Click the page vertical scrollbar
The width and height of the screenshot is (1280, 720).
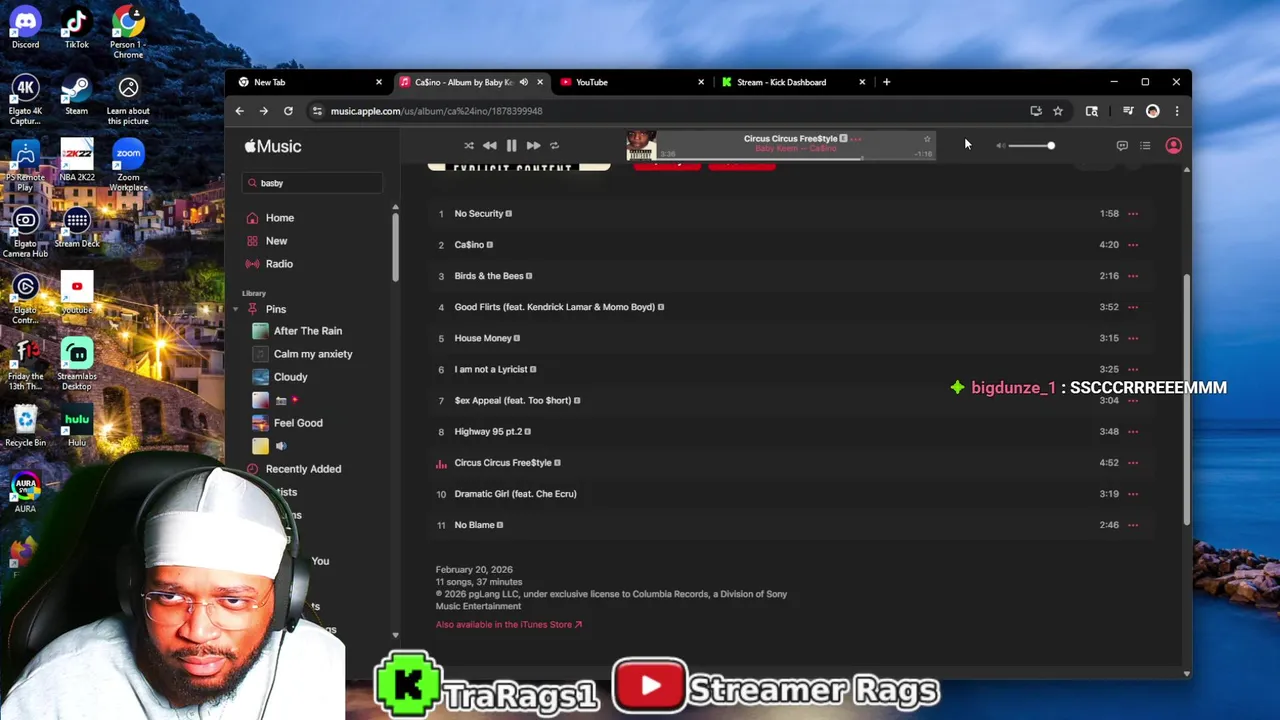1187,399
